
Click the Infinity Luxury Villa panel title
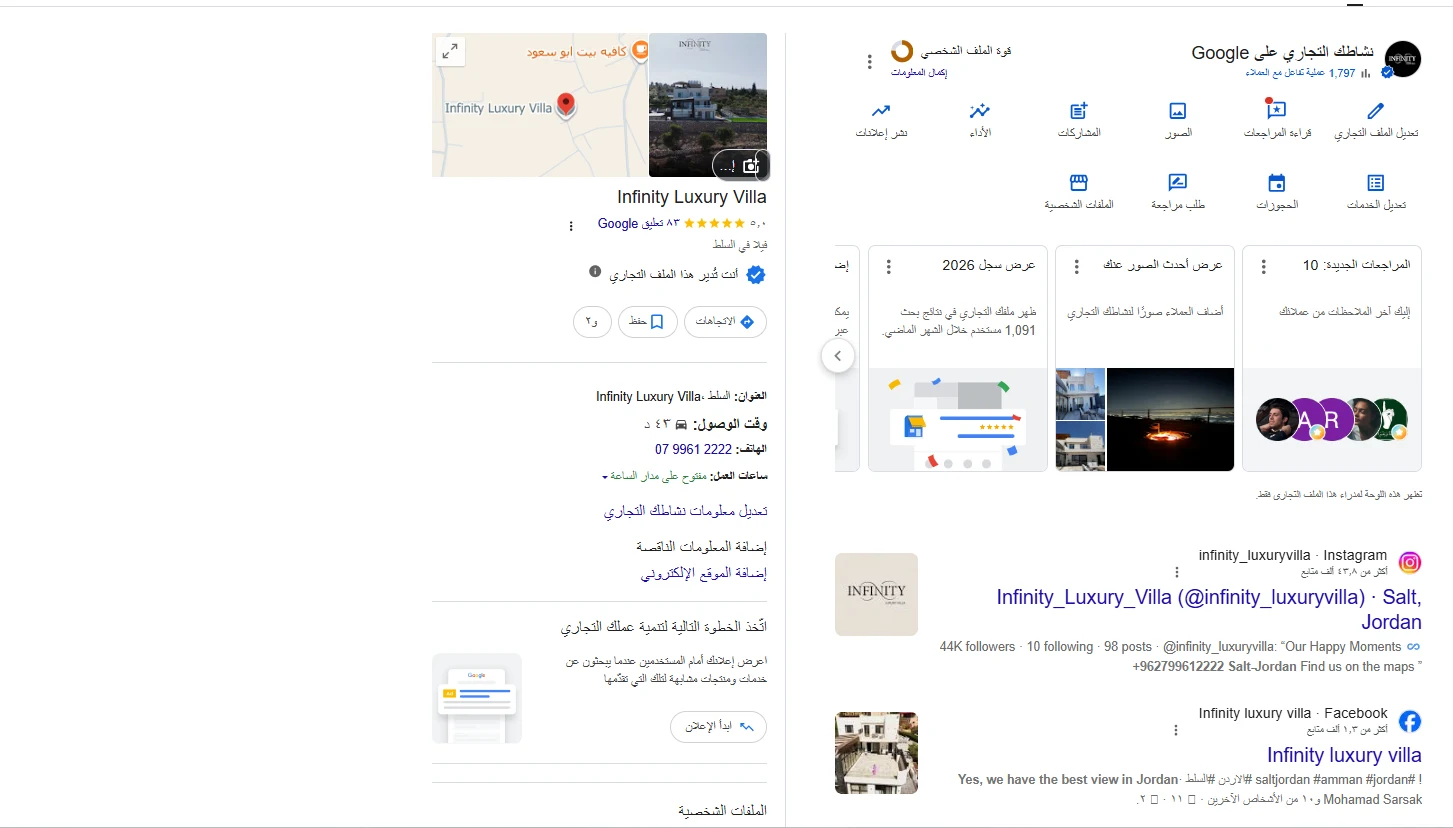tap(692, 197)
